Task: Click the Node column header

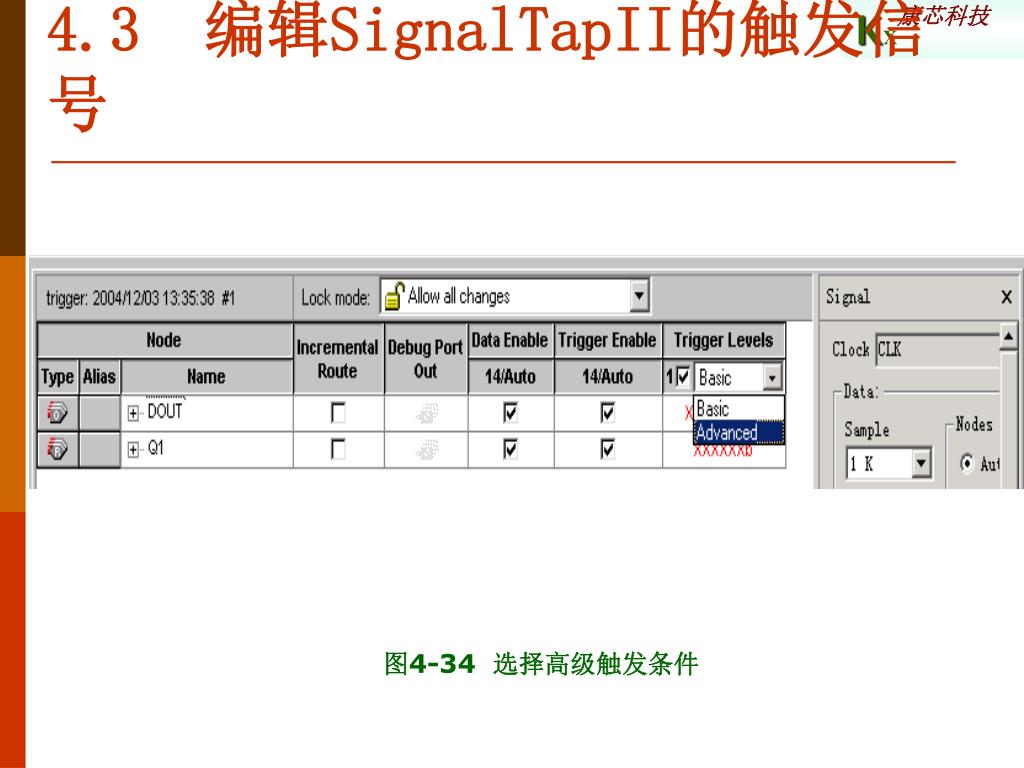Action: pyautogui.click(x=164, y=340)
